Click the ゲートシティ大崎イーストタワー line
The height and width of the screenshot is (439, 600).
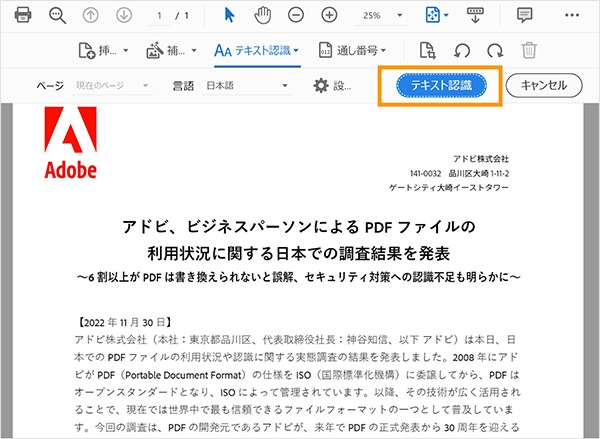point(449,188)
